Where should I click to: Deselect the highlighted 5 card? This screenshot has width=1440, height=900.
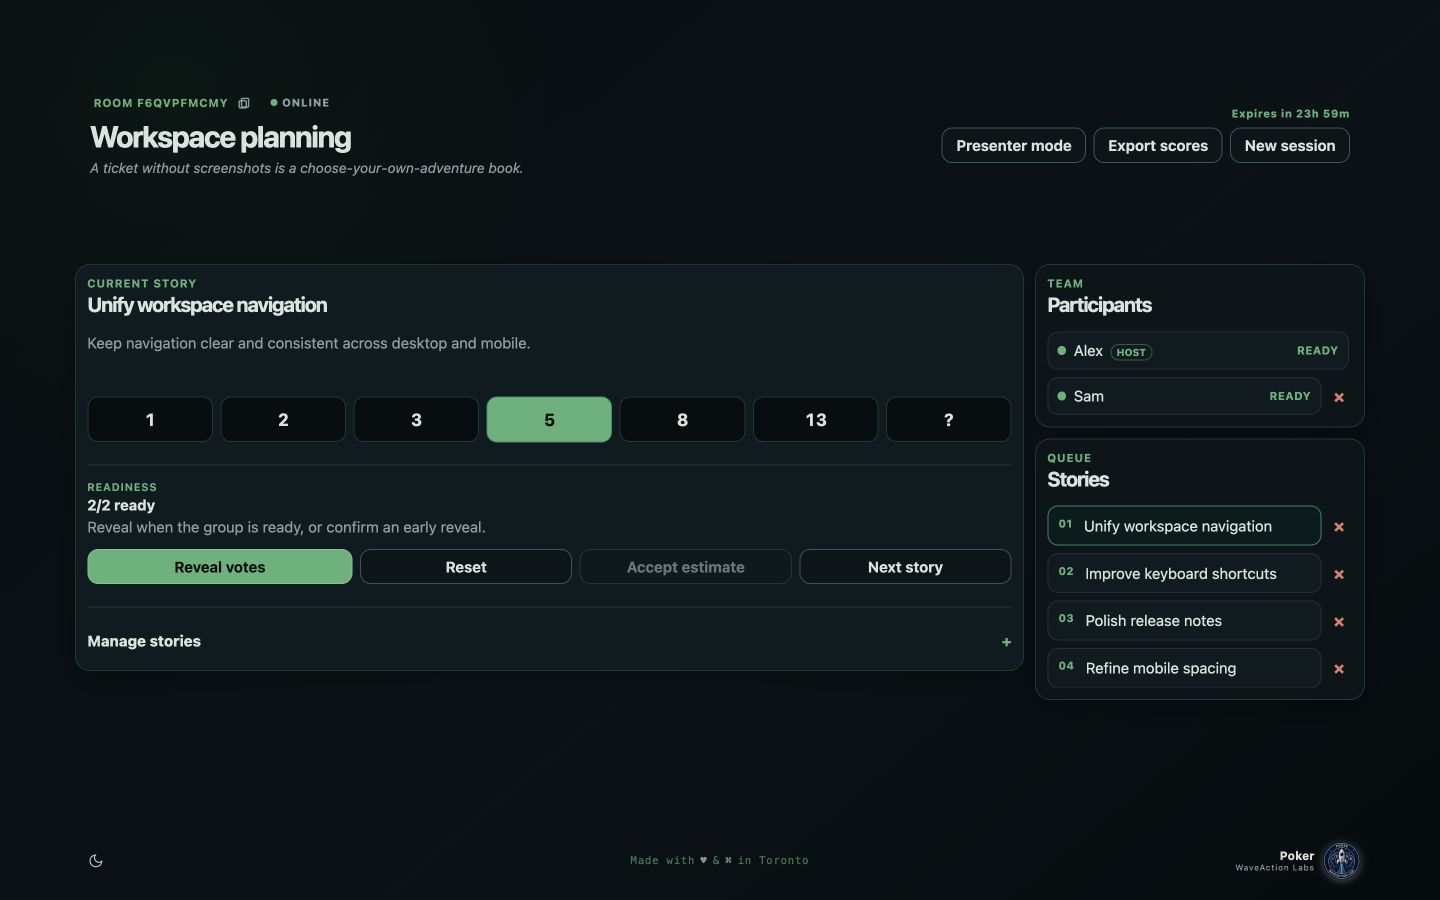pyautogui.click(x=549, y=420)
